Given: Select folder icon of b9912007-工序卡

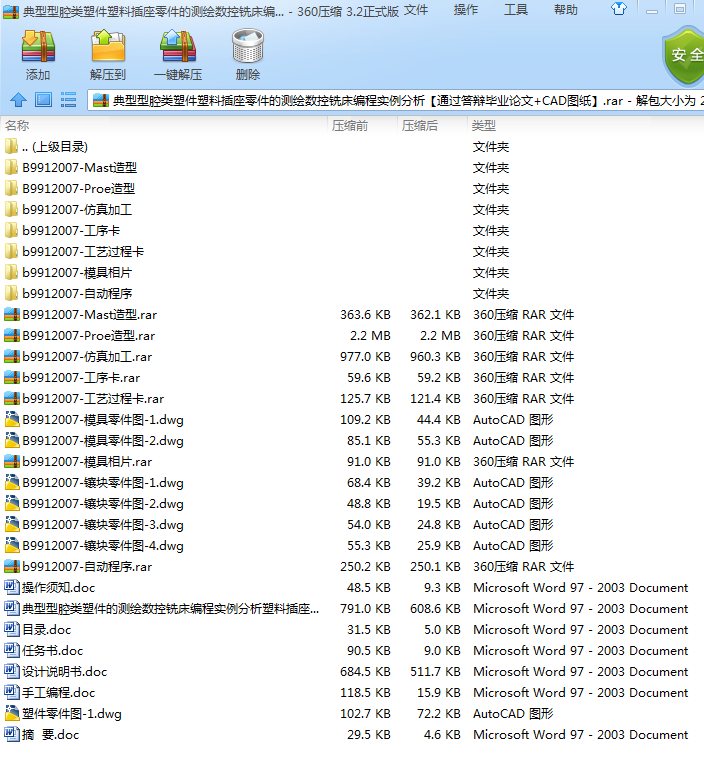Looking at the screenshot, I should coord(11,231).
